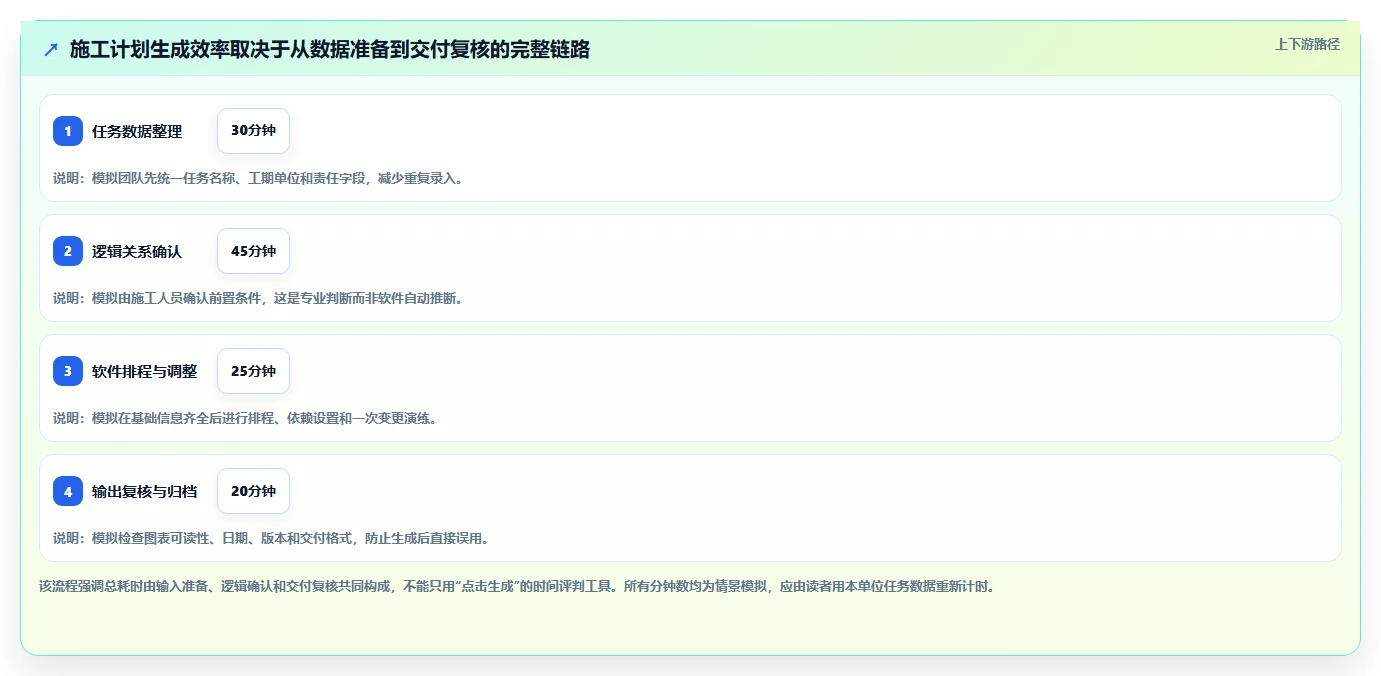Image resolution: width=1381 pixels, height=676 pixels.
Task: Click the 输出复核与归档 step title
Action: point(144,491)
